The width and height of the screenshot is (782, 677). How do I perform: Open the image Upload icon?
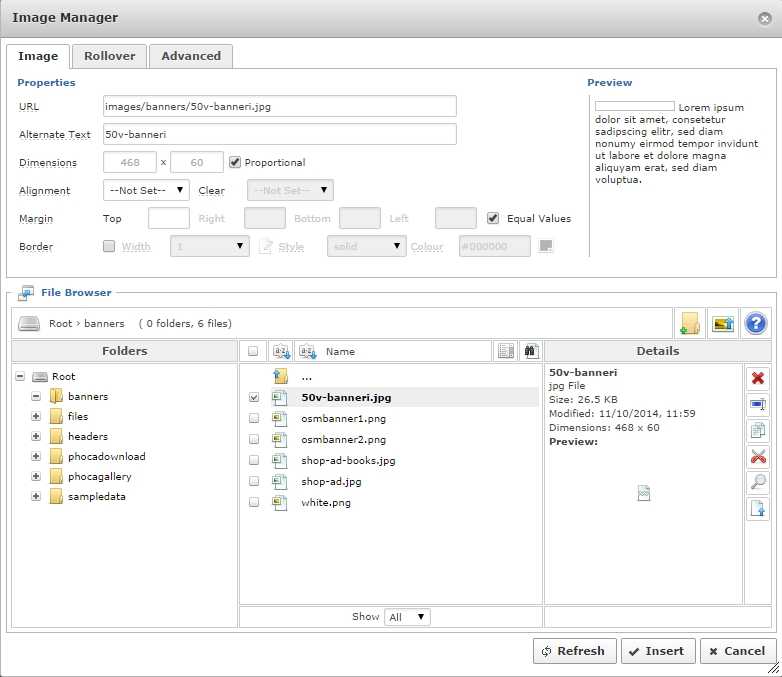[722, 323]
